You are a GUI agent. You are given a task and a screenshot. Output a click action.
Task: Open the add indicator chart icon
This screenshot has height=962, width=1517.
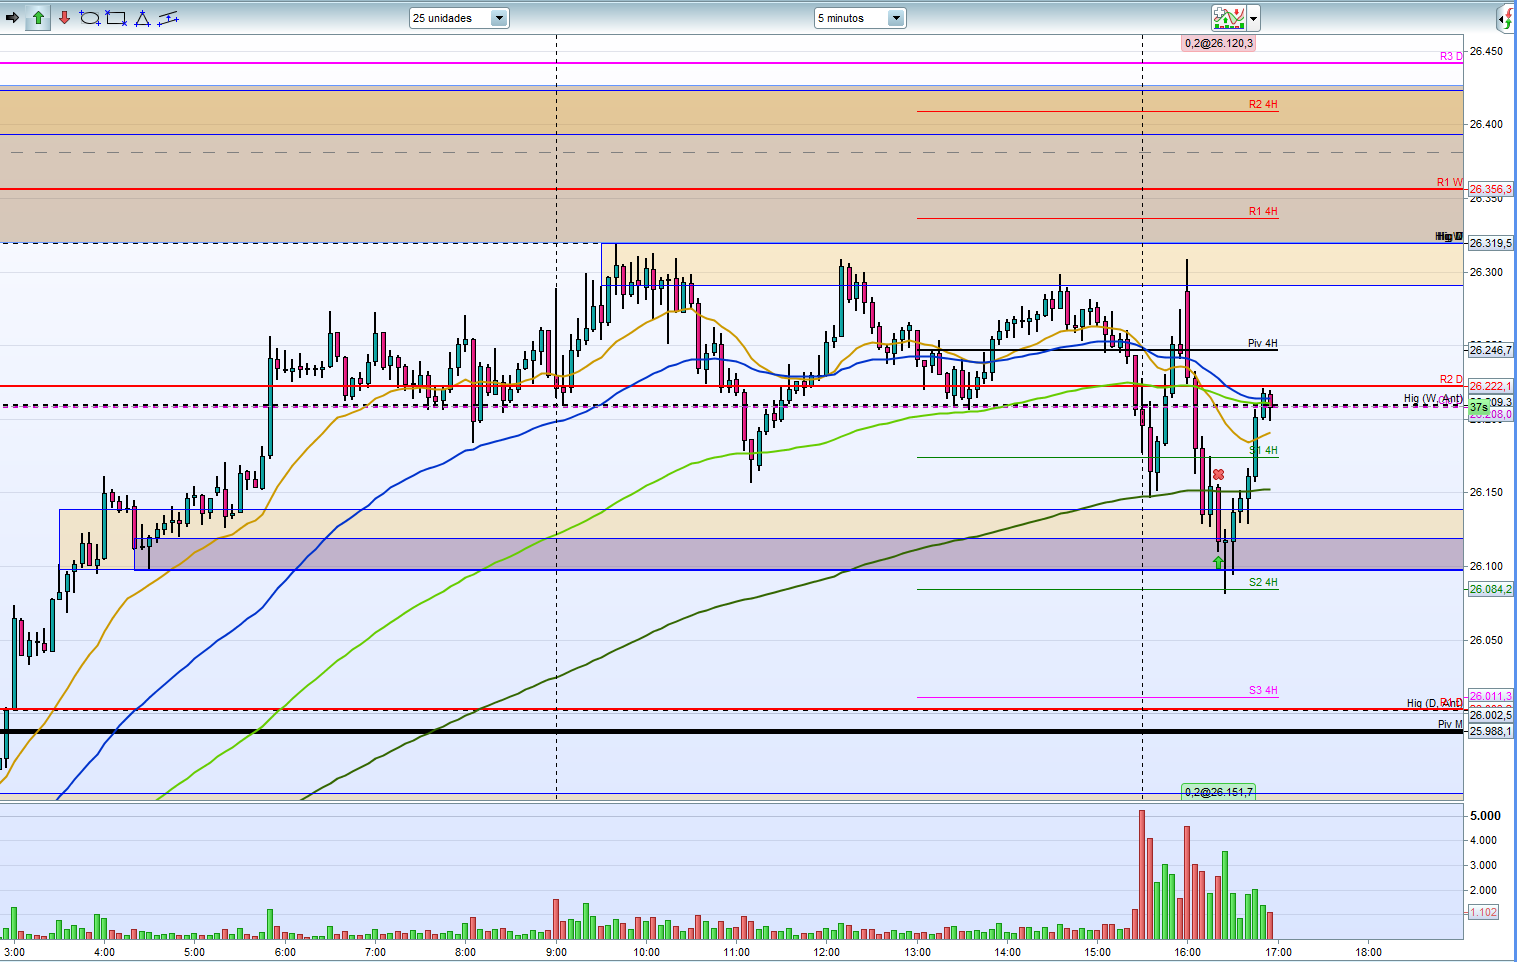click(1229, 18)
